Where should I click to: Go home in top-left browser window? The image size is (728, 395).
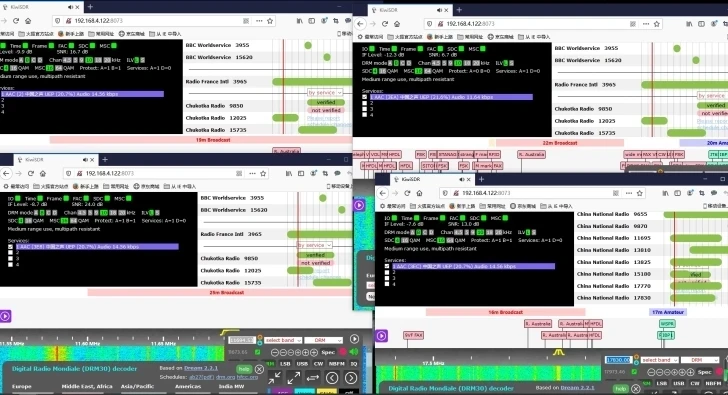pyautogui.click(x=28, y=21)
